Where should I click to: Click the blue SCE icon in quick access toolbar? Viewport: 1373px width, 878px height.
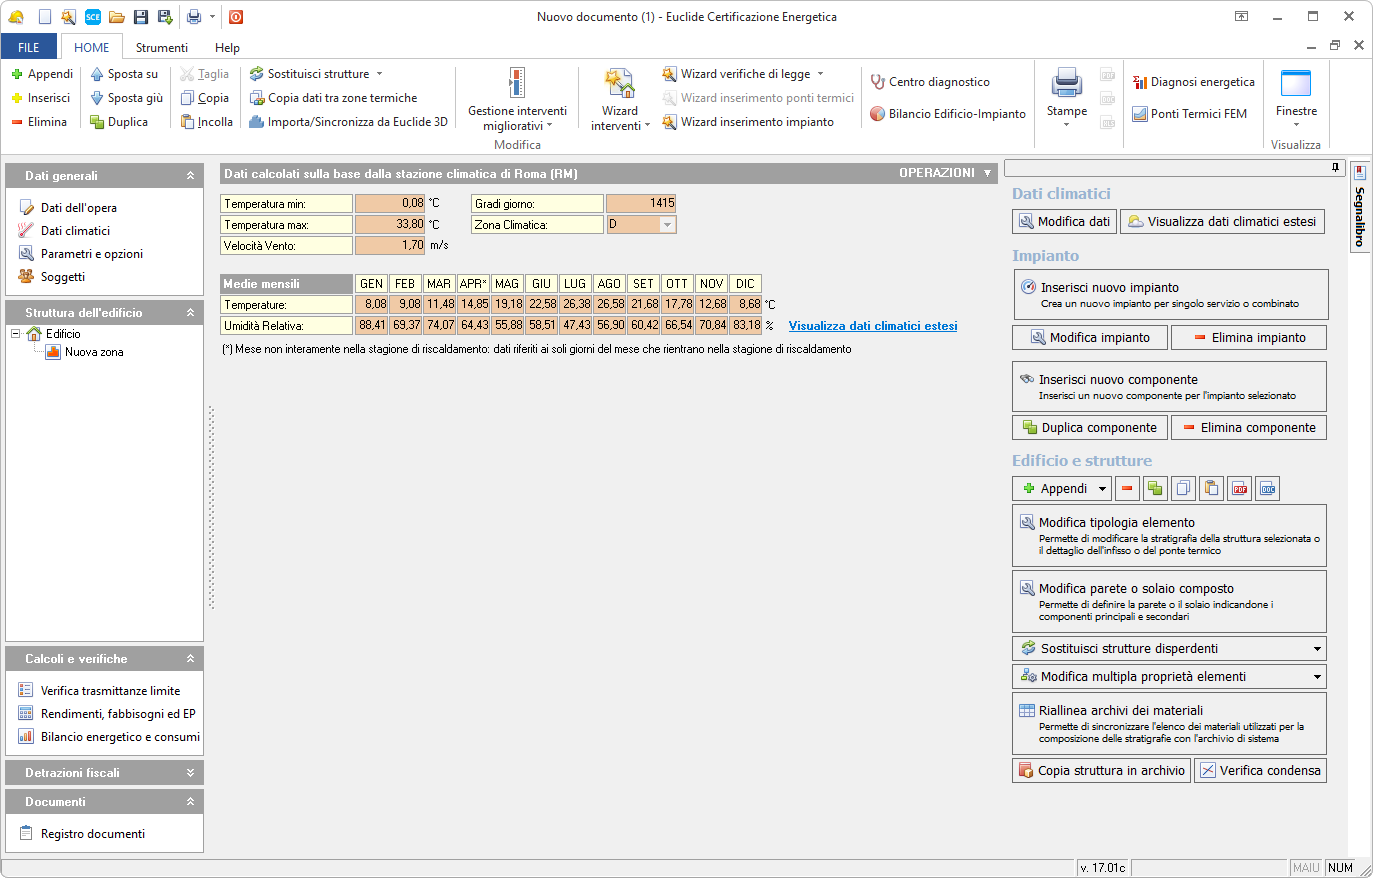click(x=92, y=17)
